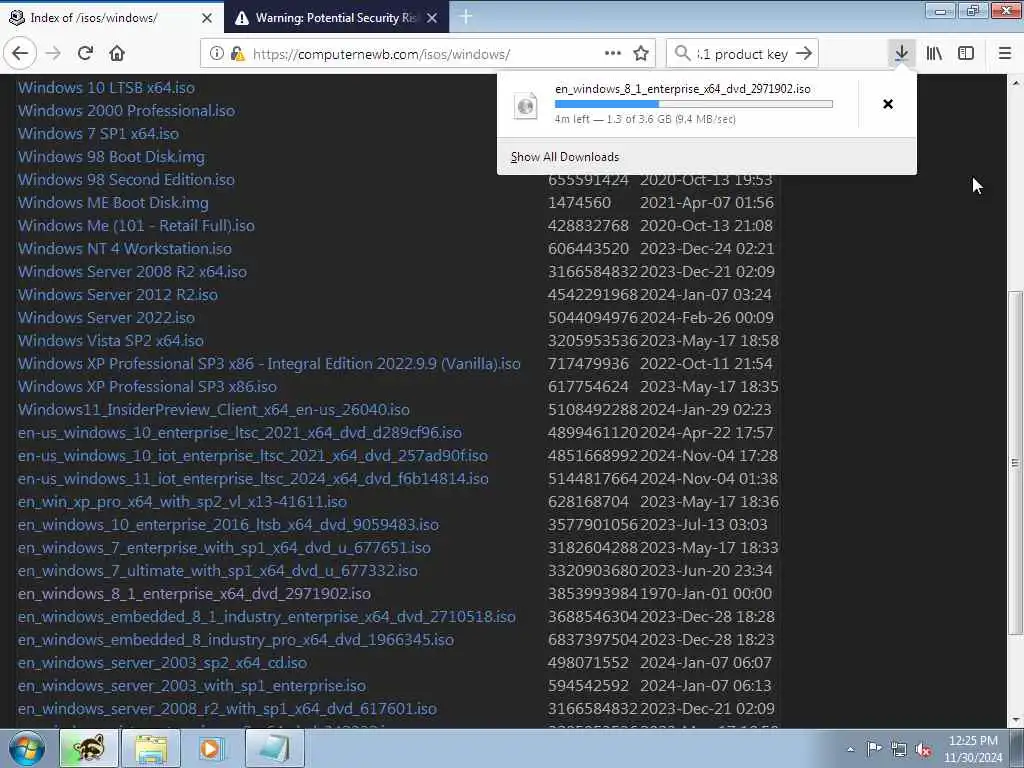Open Windows 10 LTSB x64.iso link

pyautogui.click(x=106, y=88)
